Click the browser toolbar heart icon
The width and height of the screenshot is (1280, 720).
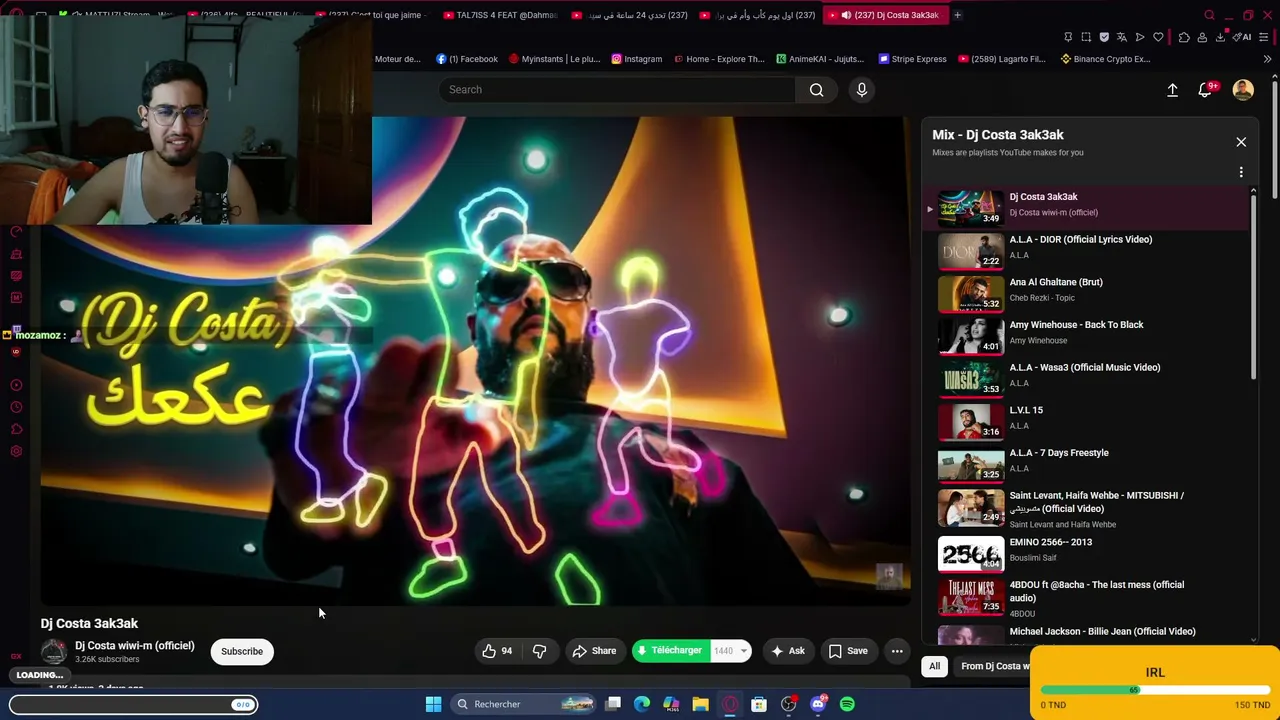[1158, 37]
